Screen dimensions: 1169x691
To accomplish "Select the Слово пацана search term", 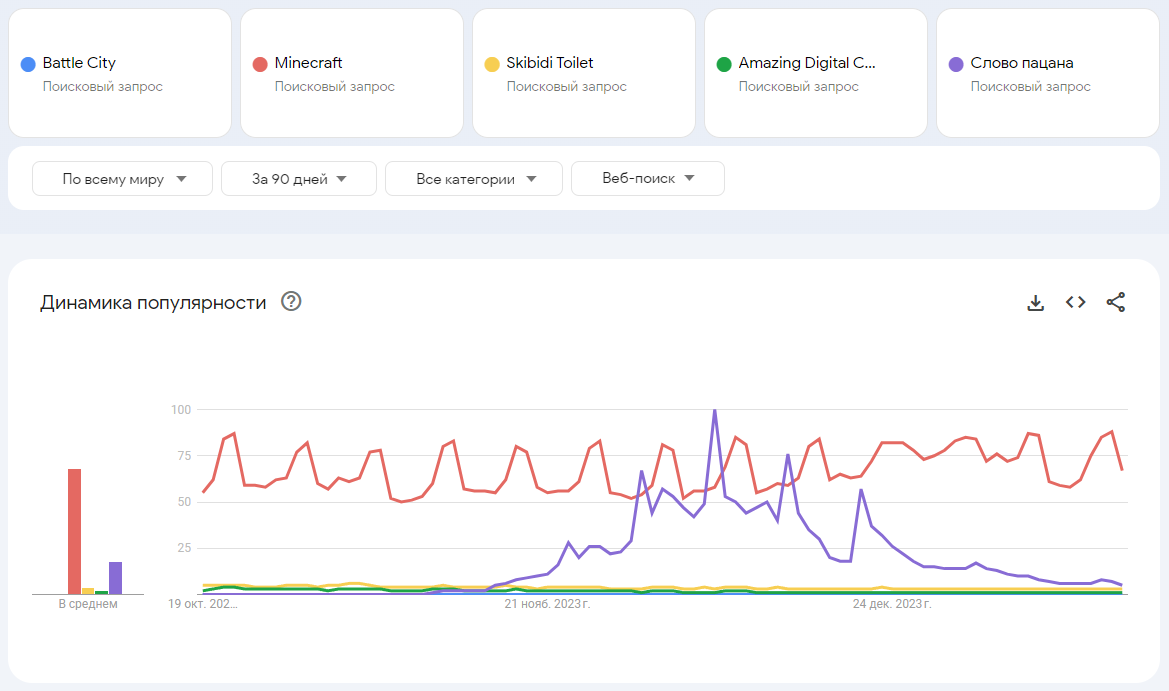I will click(x=1022, y=63).
